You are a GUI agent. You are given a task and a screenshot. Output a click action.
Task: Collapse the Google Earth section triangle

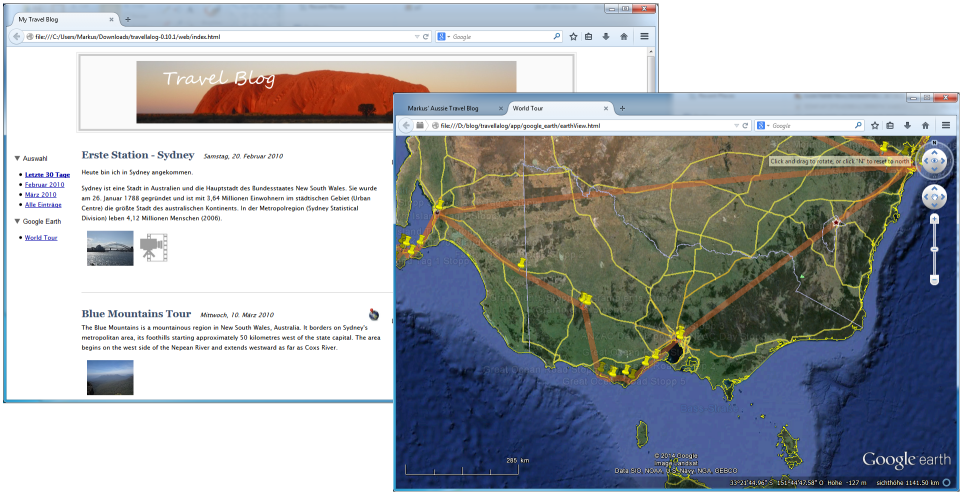point(17,221)
